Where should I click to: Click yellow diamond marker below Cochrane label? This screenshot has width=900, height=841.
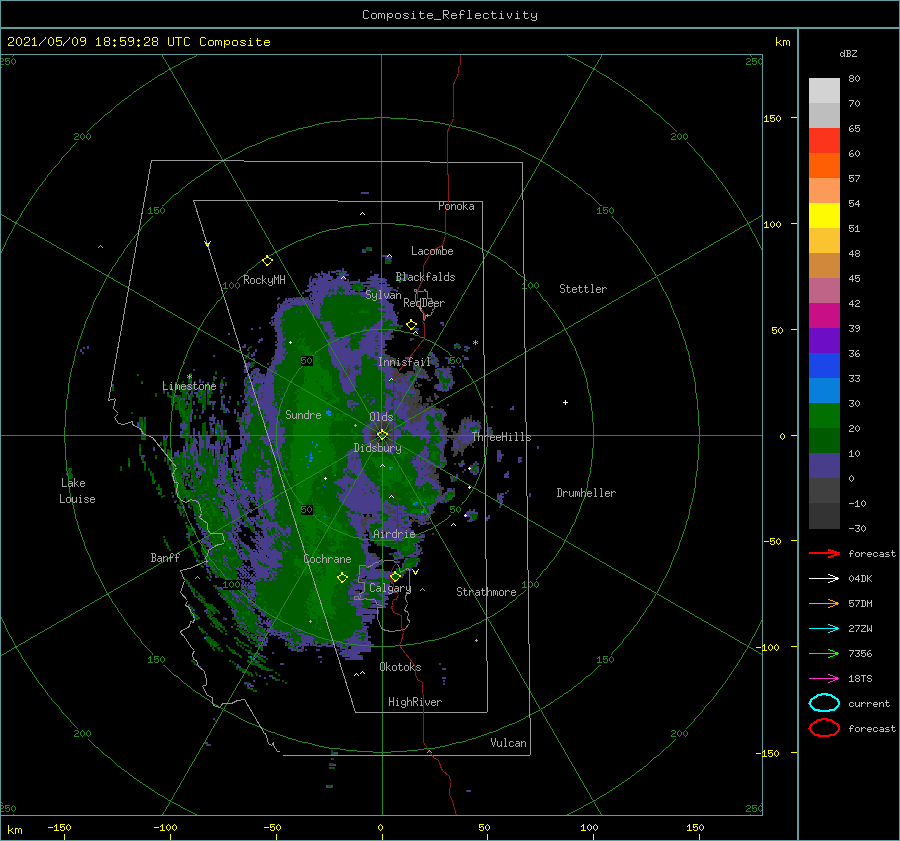342,578
